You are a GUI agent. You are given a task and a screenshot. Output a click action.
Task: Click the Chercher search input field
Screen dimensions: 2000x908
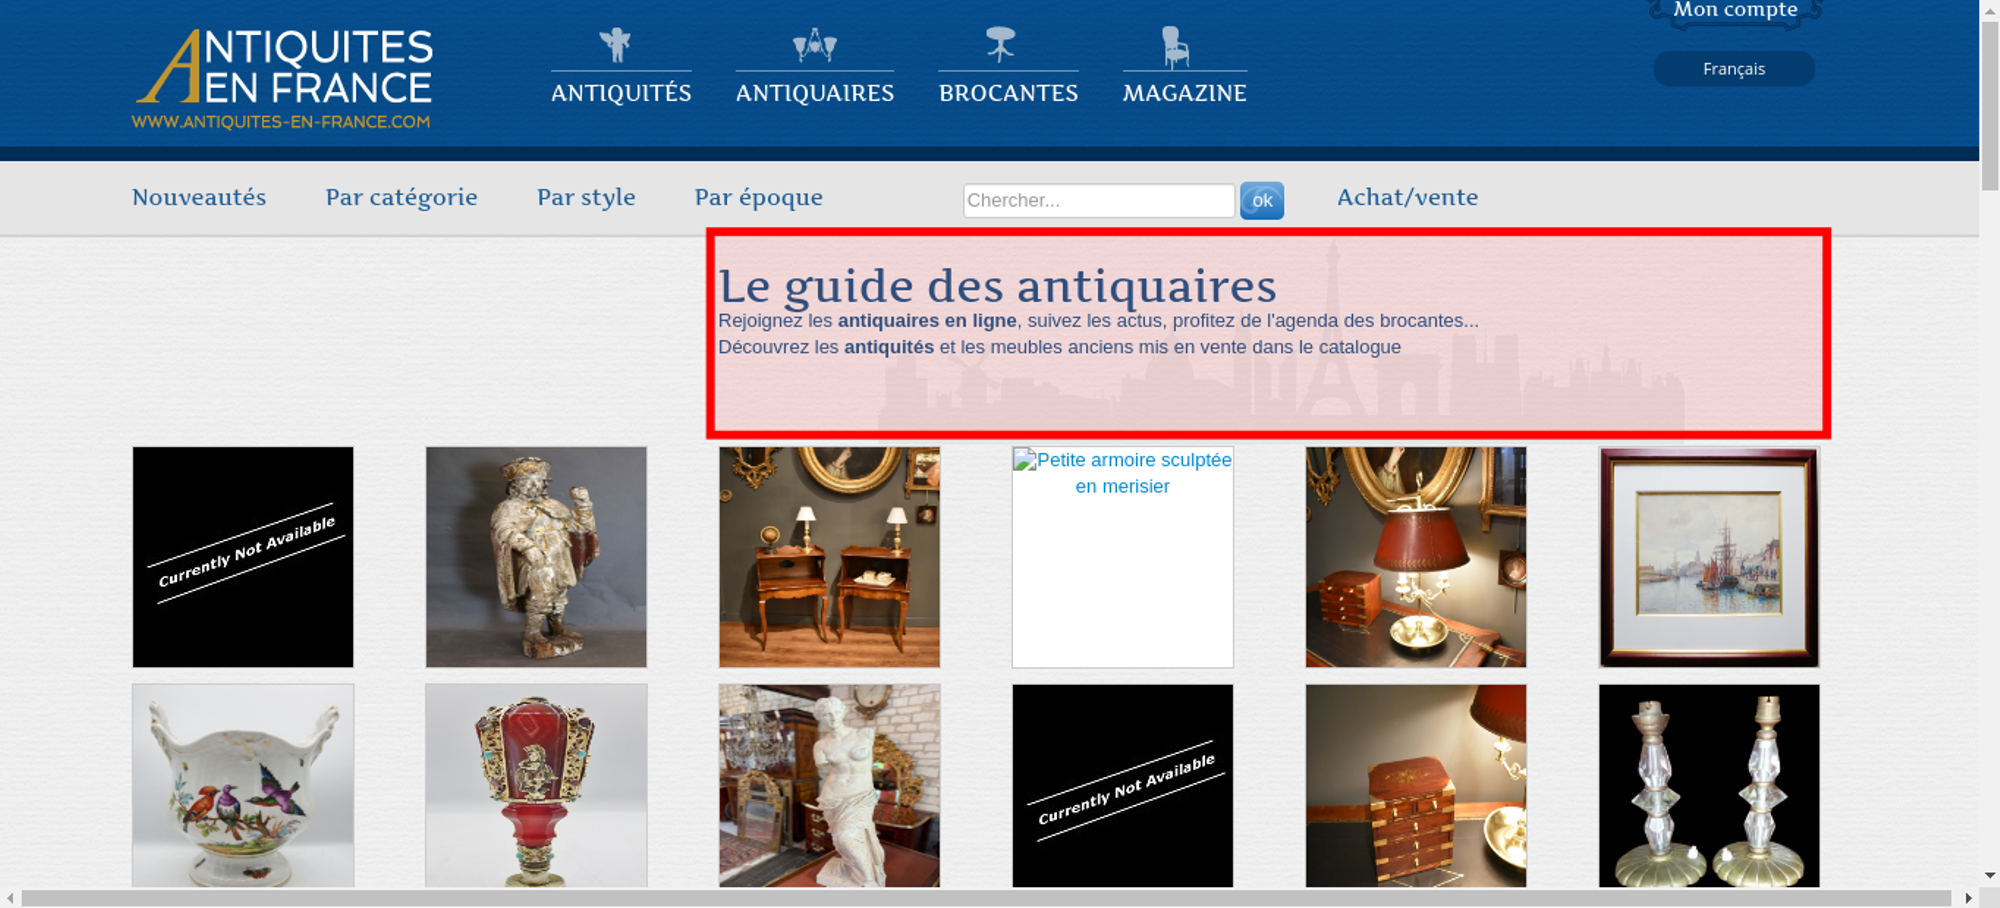(x=1098, y=200)
